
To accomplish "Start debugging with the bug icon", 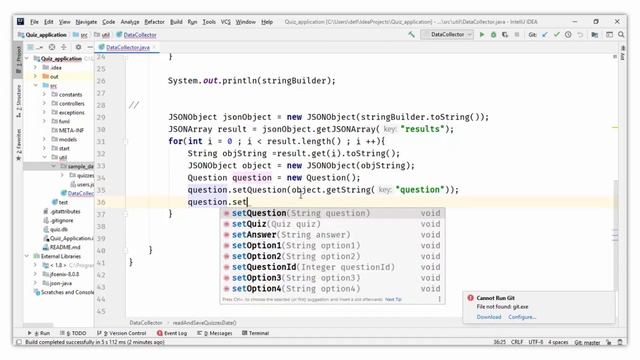I will (x=493, y=35).
